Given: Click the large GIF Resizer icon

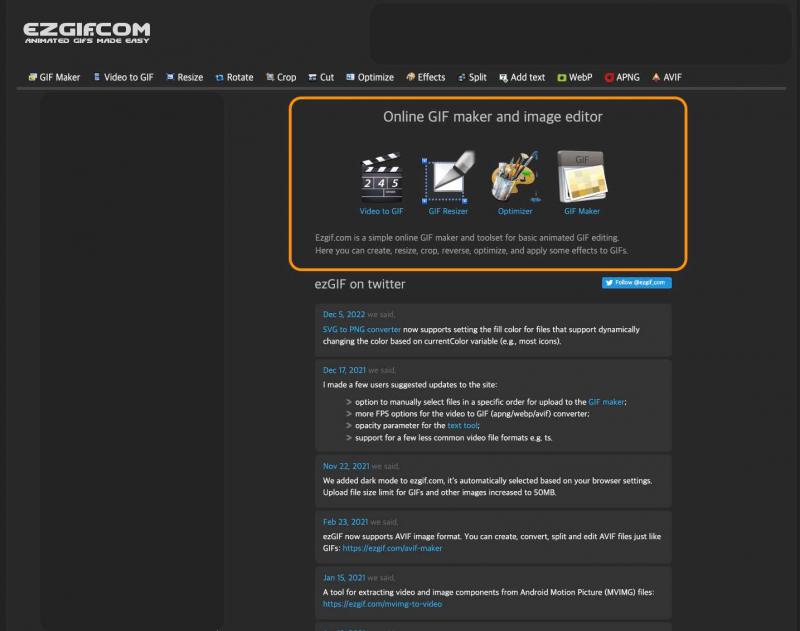Looking at the screenshot, I should [x=448, y=177].
